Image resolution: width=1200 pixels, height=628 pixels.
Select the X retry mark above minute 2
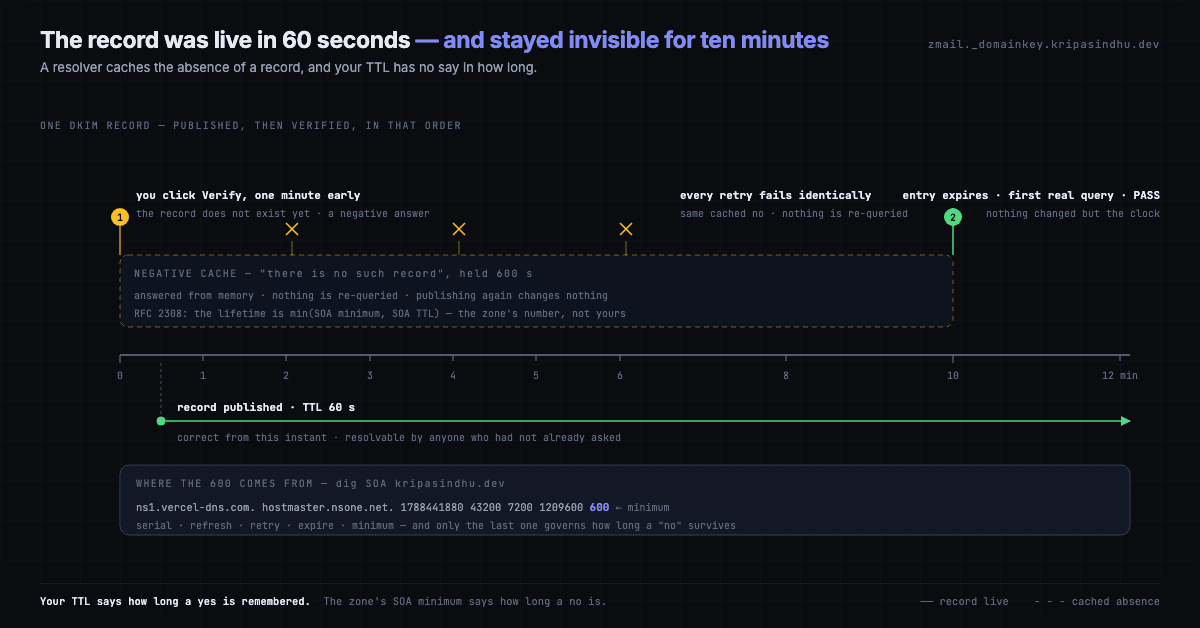coord(292,229)
